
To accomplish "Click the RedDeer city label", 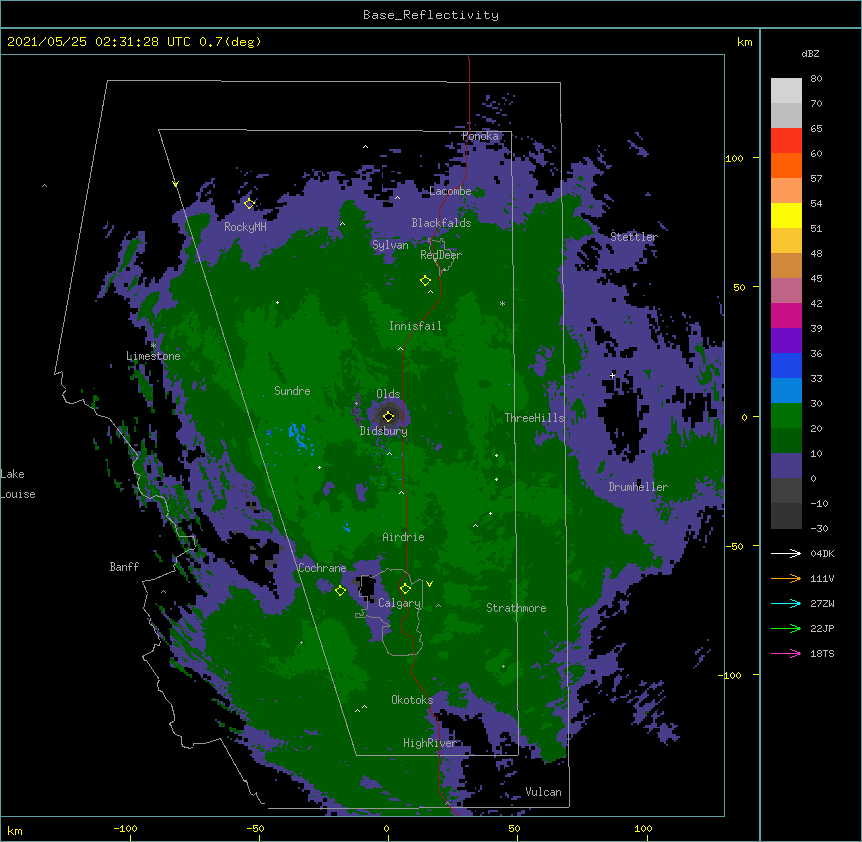I will pyautogui.click(x=441, y=255).
